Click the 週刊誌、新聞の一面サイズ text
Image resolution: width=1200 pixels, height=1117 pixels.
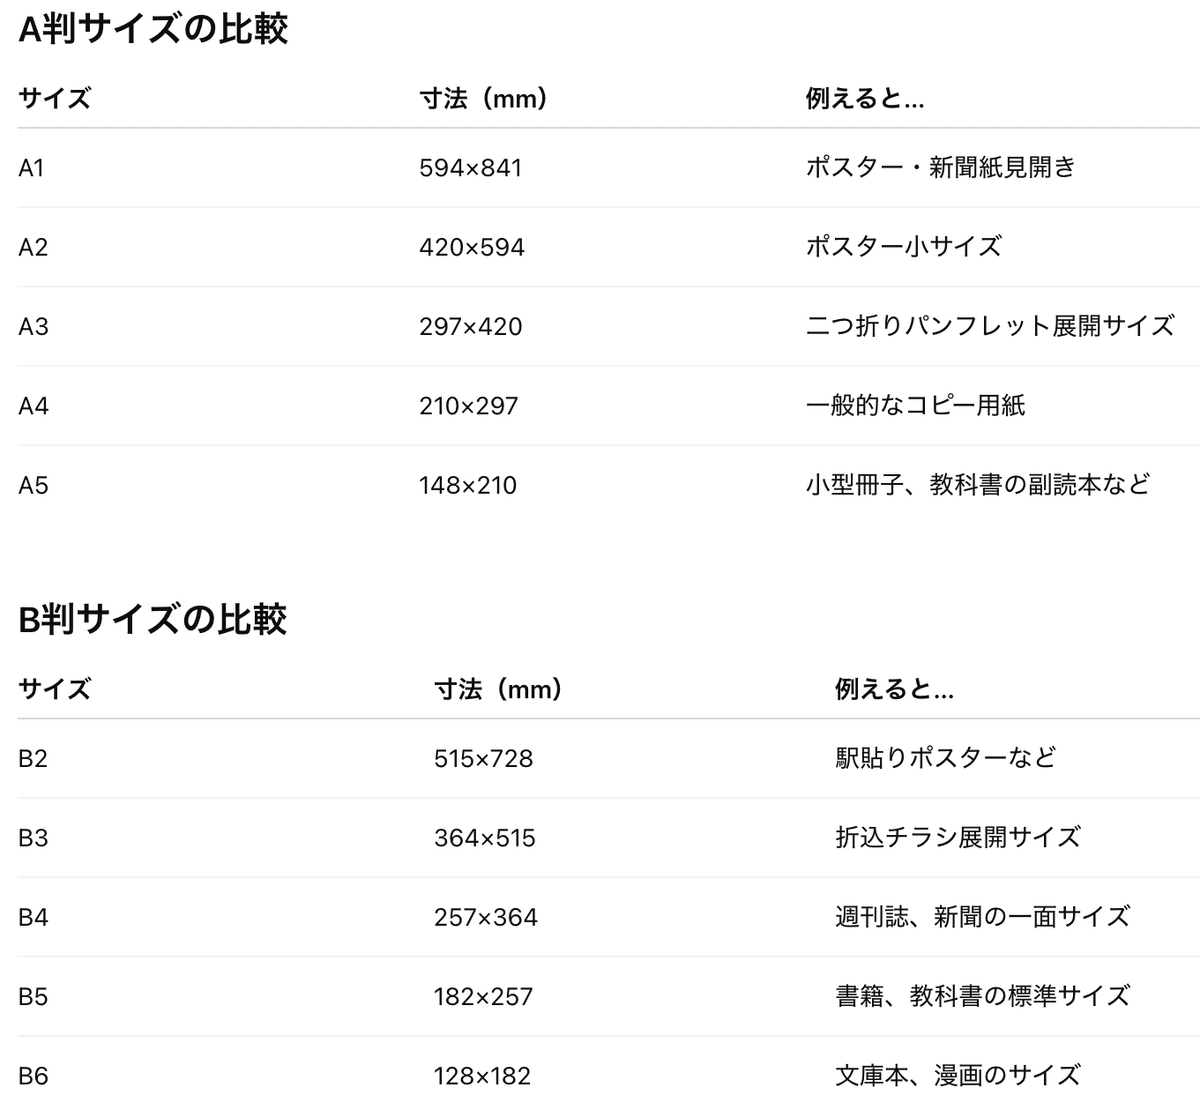[982, 917]
